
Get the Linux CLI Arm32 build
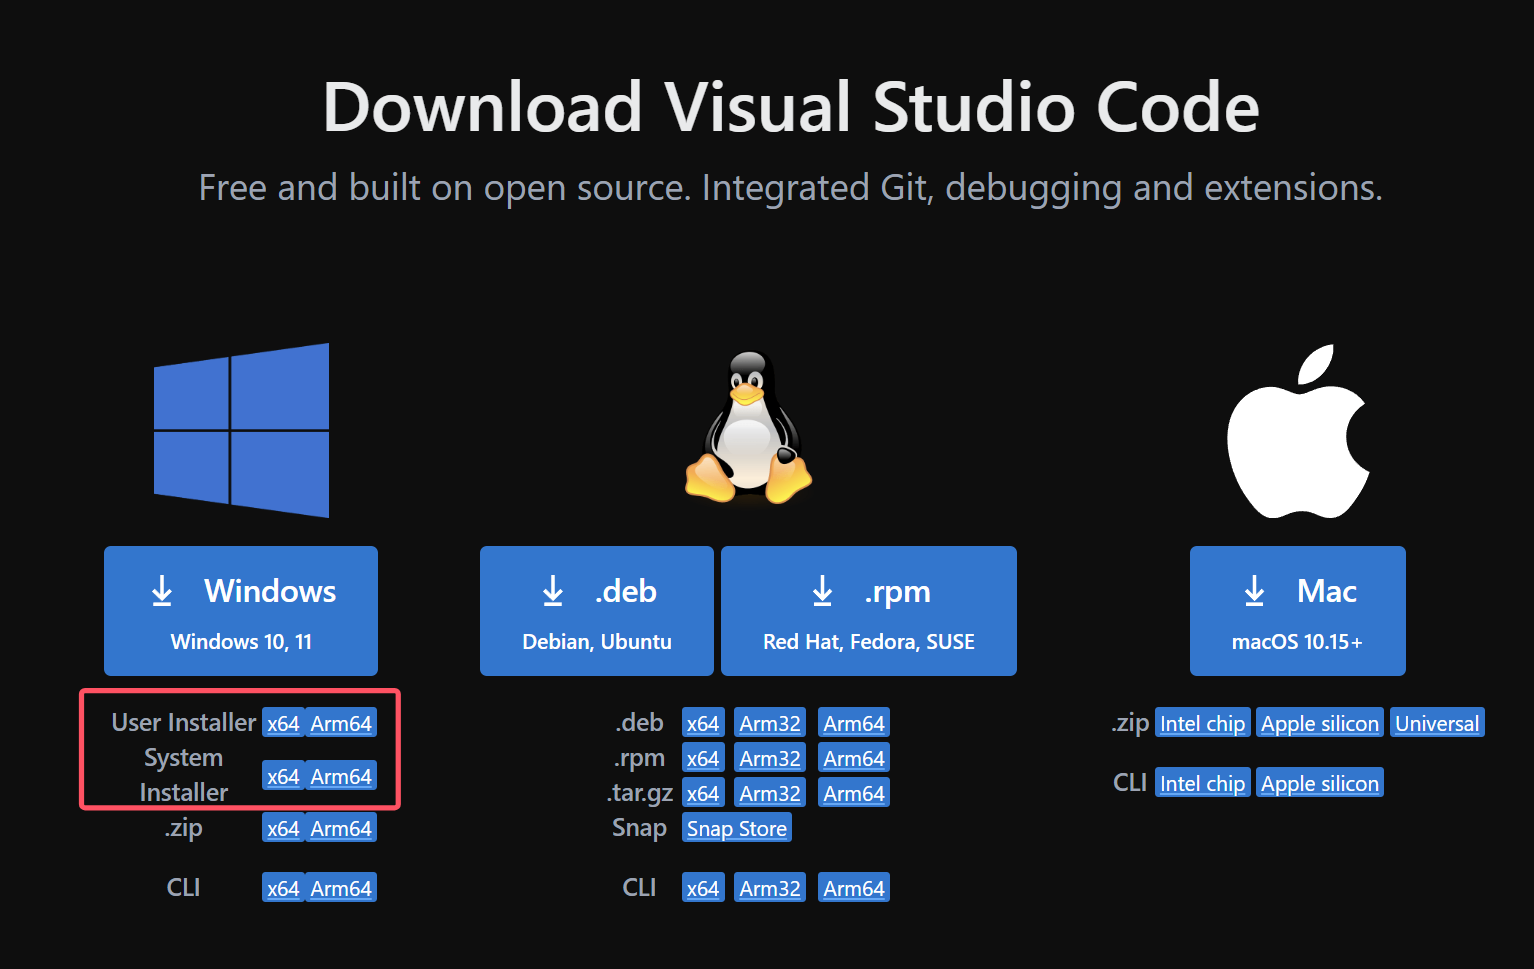click(770, 888)
